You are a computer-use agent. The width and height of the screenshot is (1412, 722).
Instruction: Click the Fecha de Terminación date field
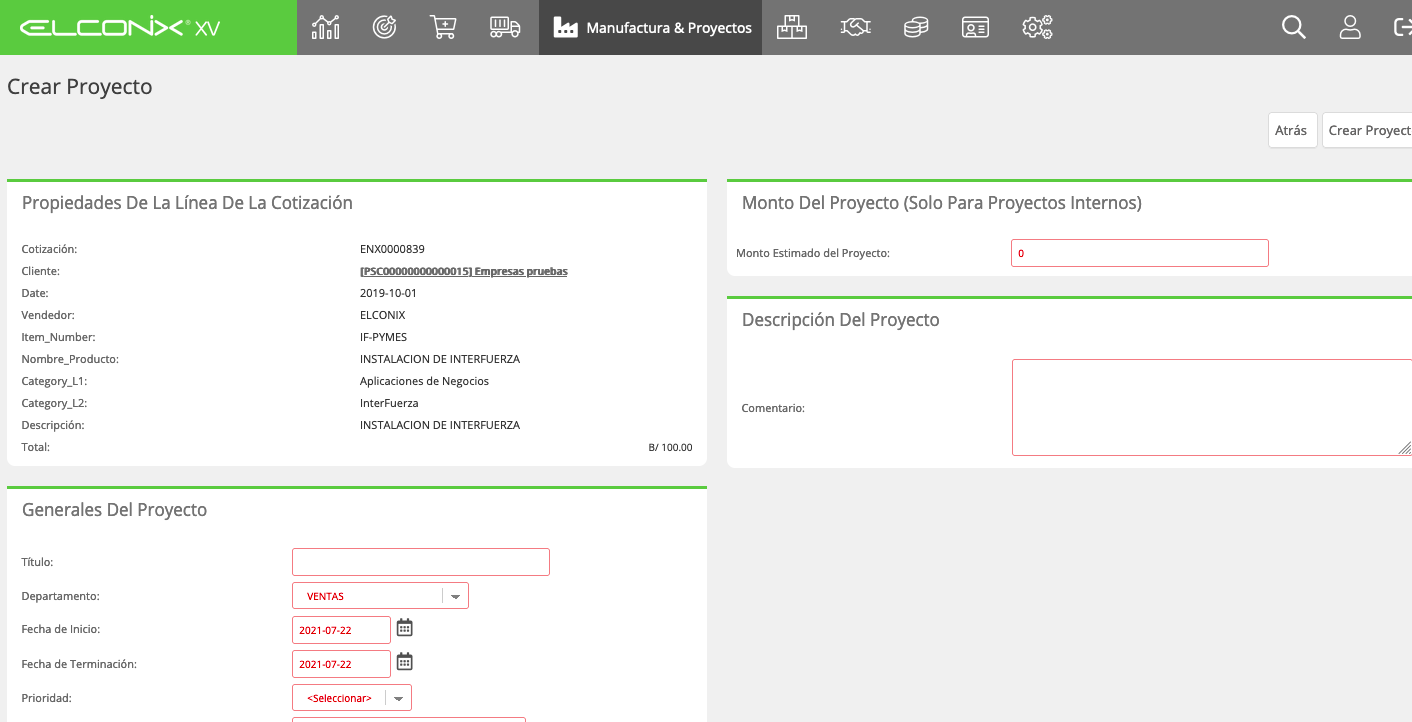(341, 664)
